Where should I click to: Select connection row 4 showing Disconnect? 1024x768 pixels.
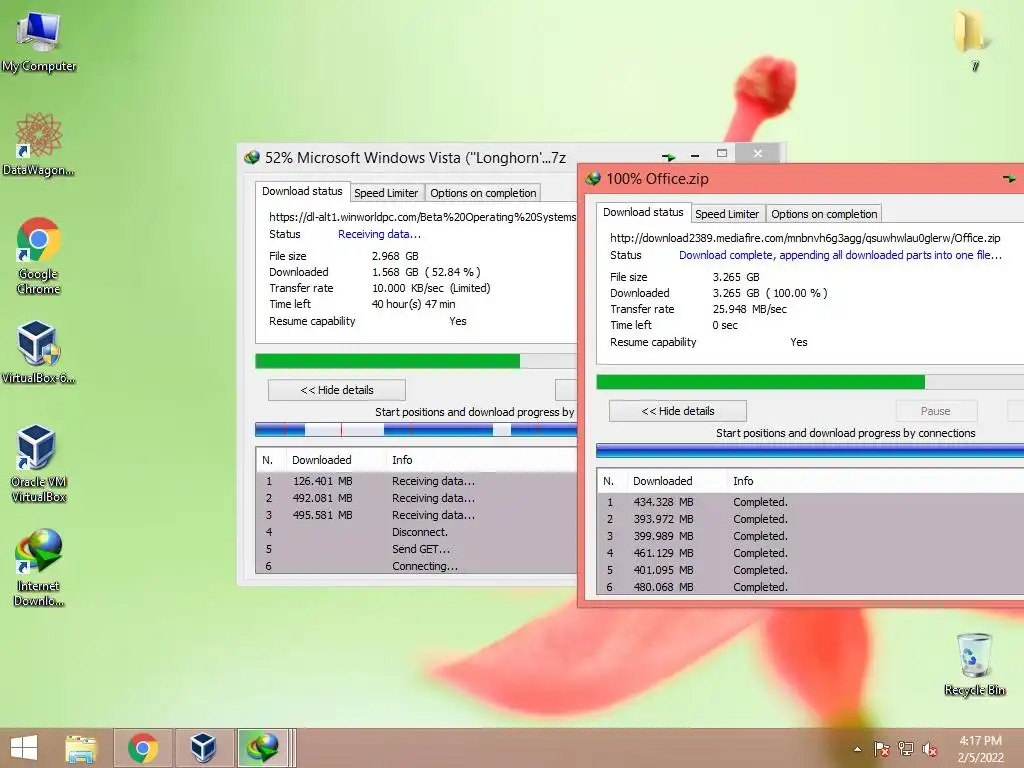click(x=416, y=532)
